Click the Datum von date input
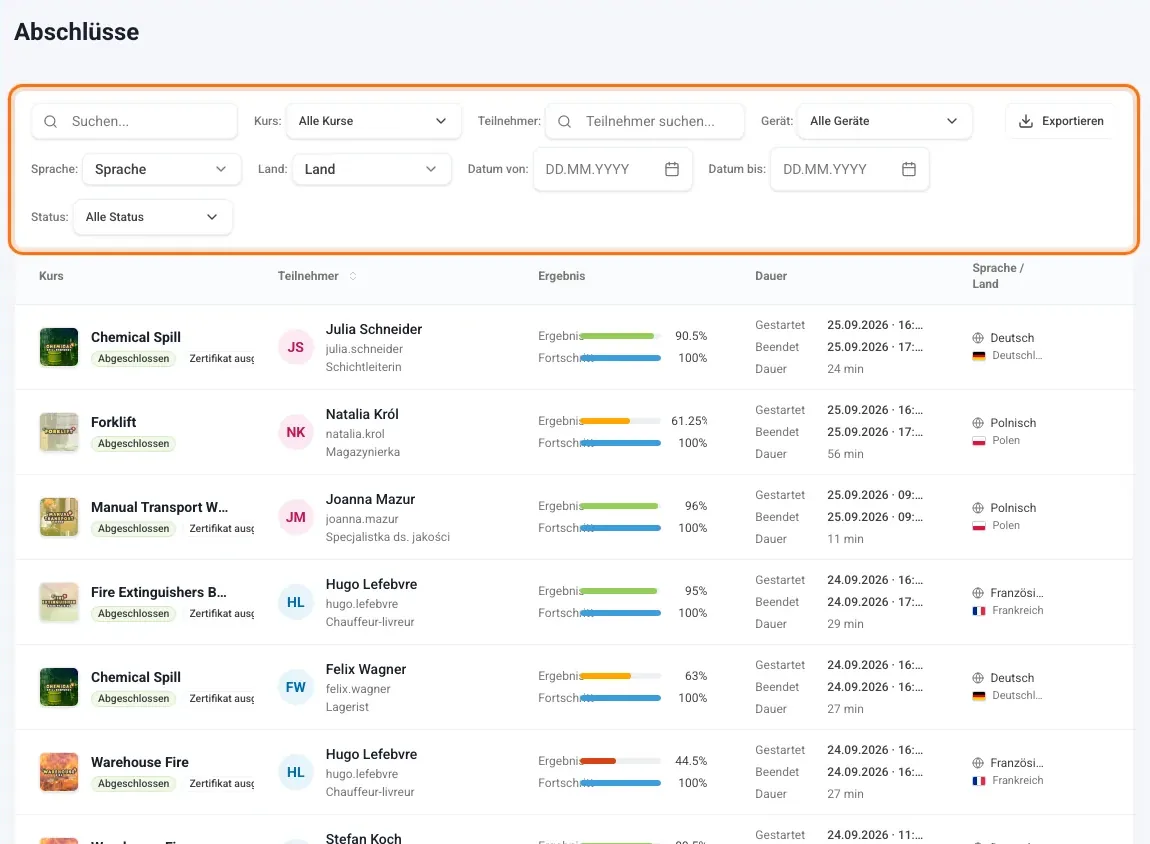The height and width of the screenshot is (844, 1150). (x=612, y=169)
